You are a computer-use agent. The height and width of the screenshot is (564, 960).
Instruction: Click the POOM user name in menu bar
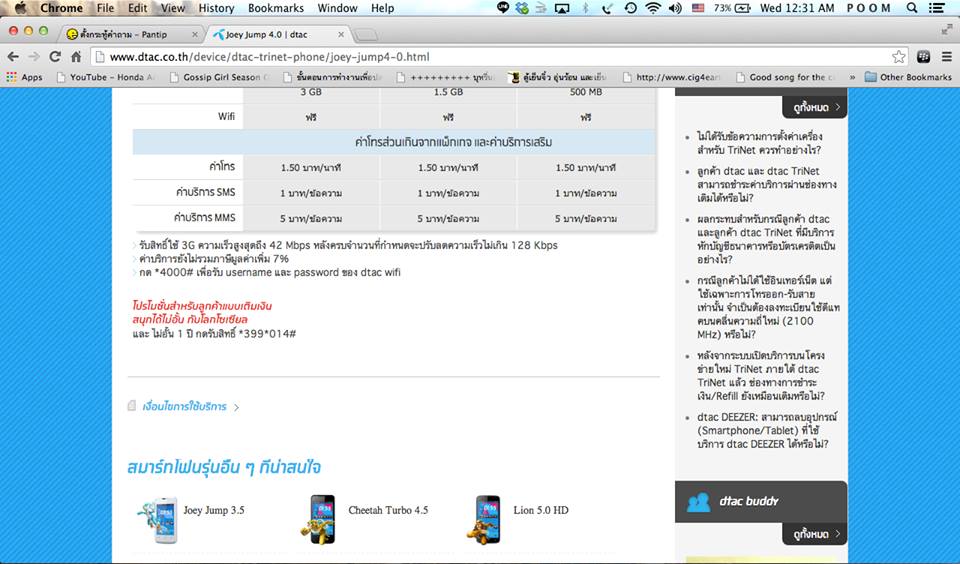[868, 8]
